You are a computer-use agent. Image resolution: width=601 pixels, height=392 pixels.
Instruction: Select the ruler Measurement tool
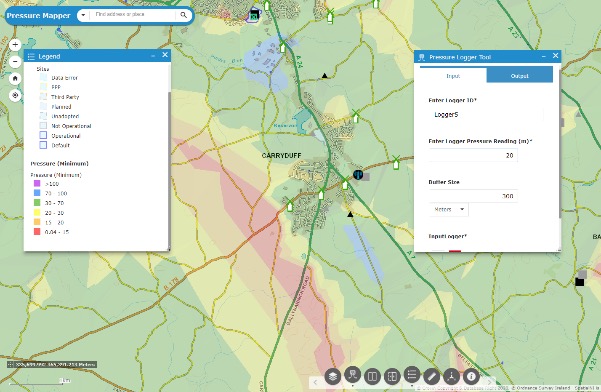point(432,376)
